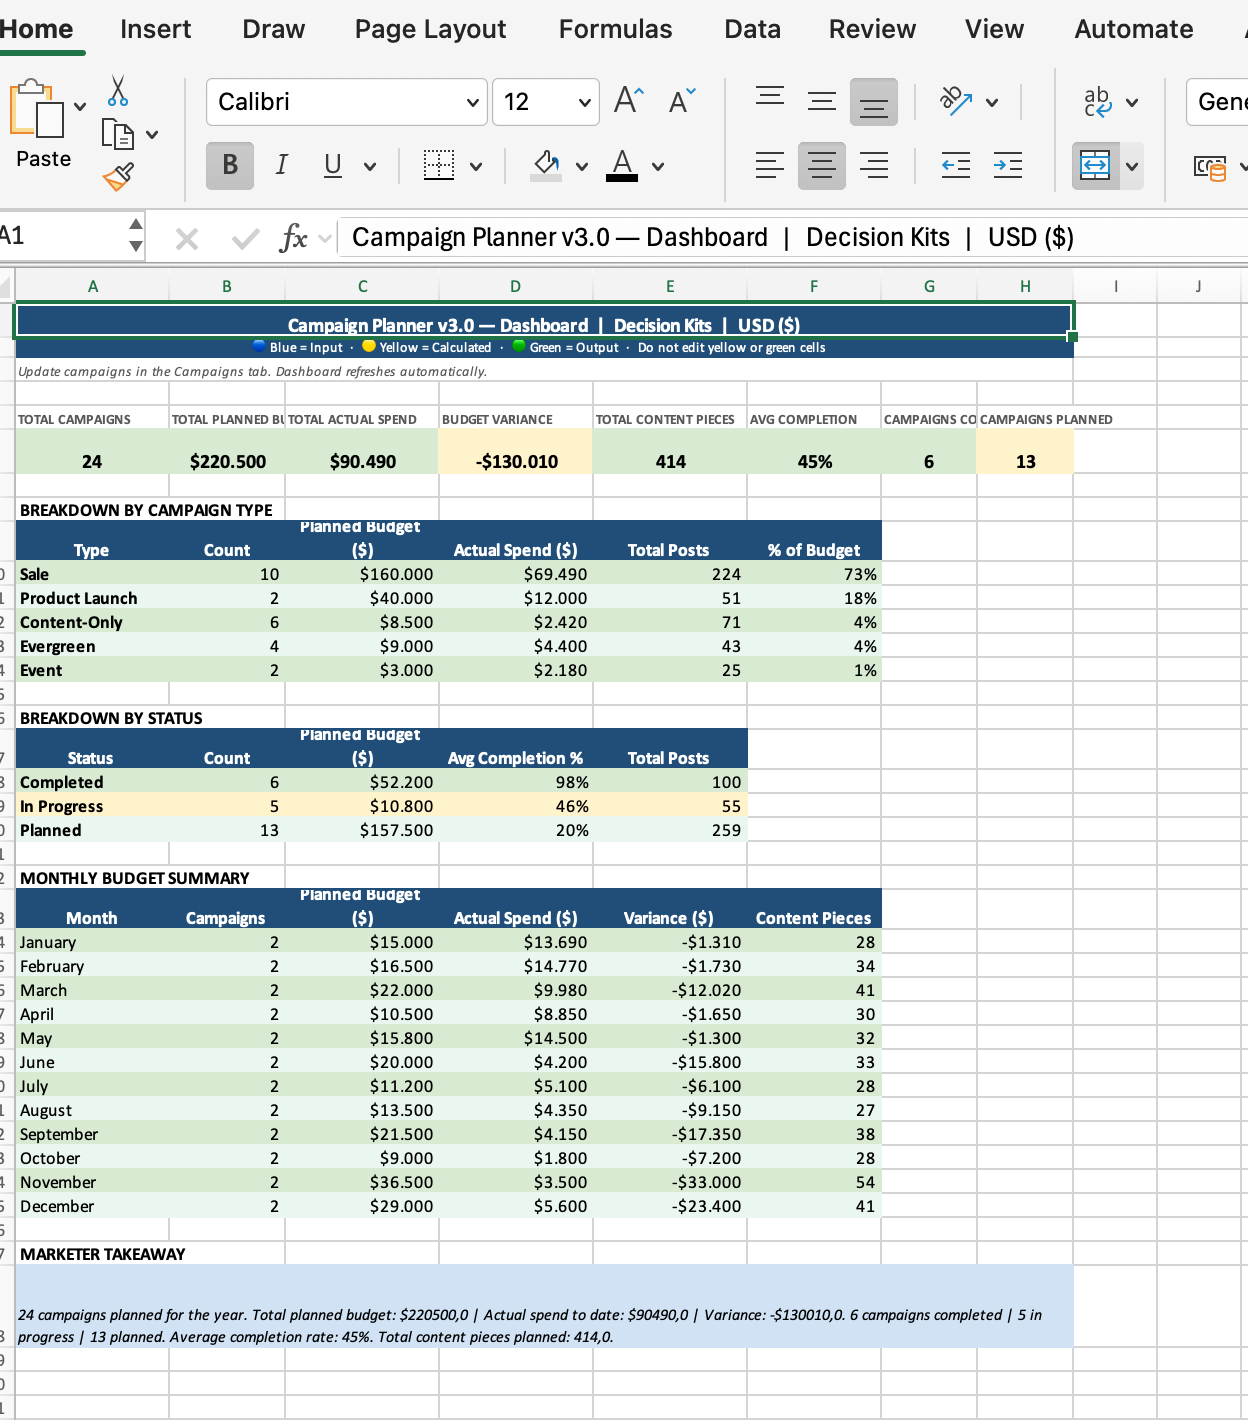Open the Formulas ribbon tab
This screenshot has width=1248, height=1420.
[615, 29]
